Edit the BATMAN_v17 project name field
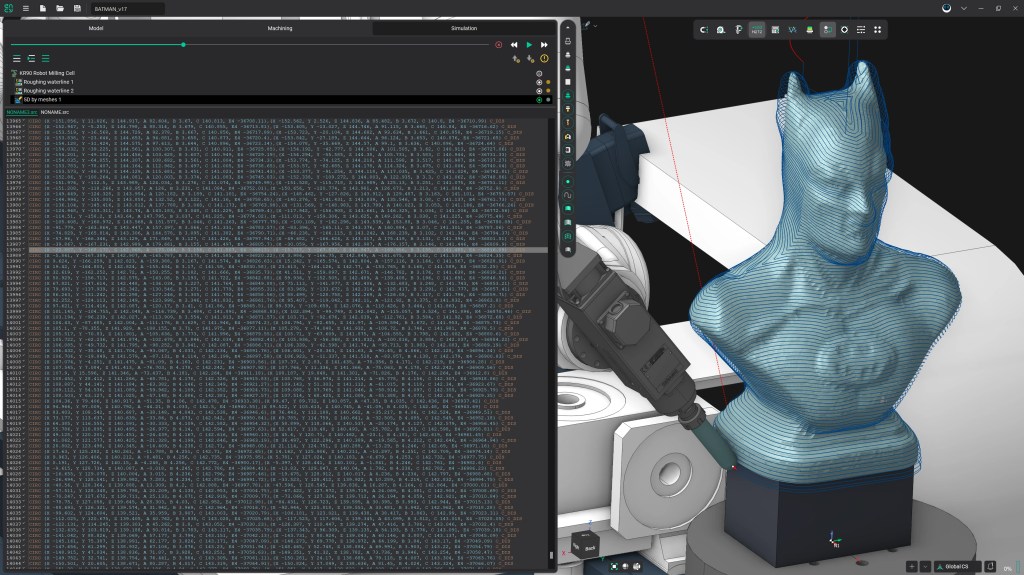1024x575 pixels. click(x=127, y=9)
